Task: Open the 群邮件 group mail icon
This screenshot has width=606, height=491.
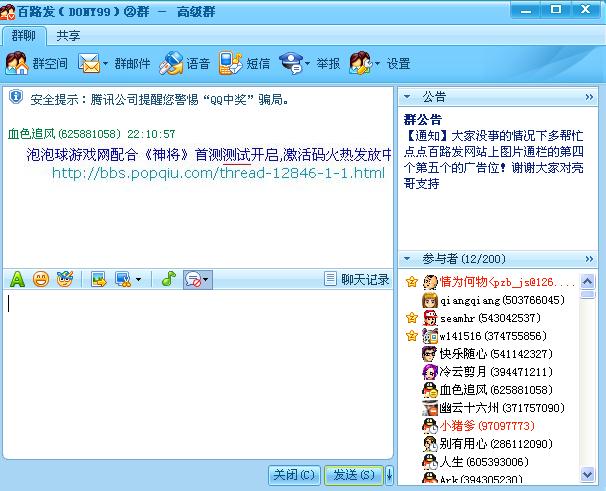Action: (89, 63)
